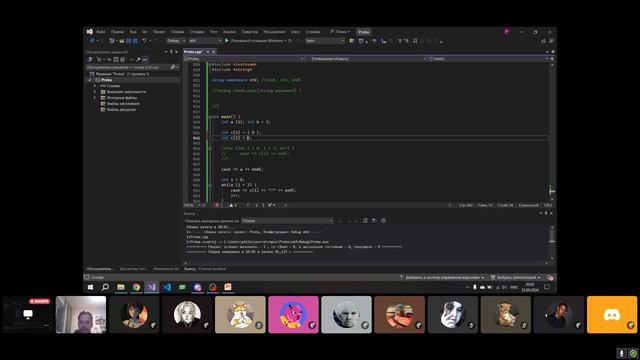
Task: Click the account profile badge
Action: [x=507, y=32]
